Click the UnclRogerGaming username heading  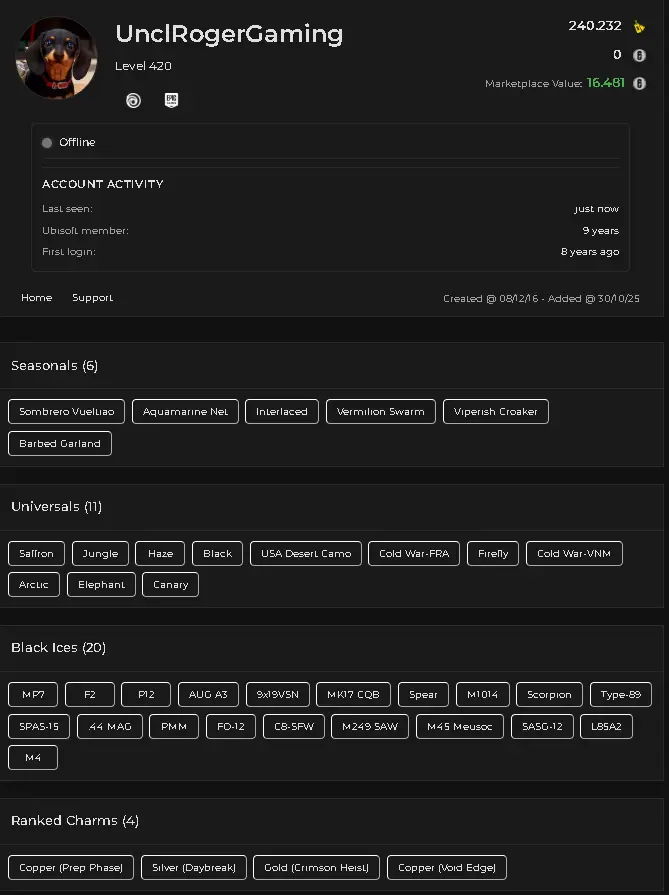[229, 34]
